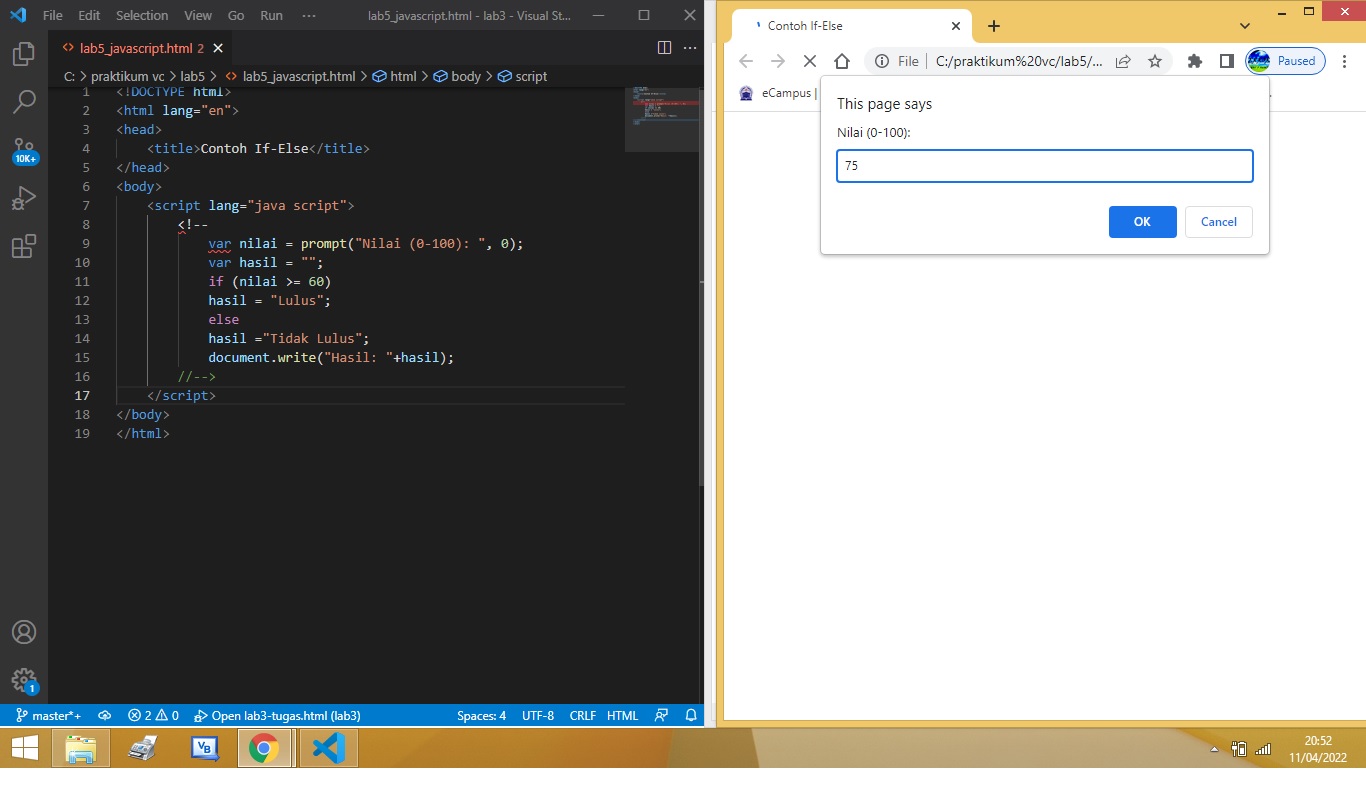Screen dimensions: 1366x804
Task: Click the Manage settings gear
Action: (24, 680)
